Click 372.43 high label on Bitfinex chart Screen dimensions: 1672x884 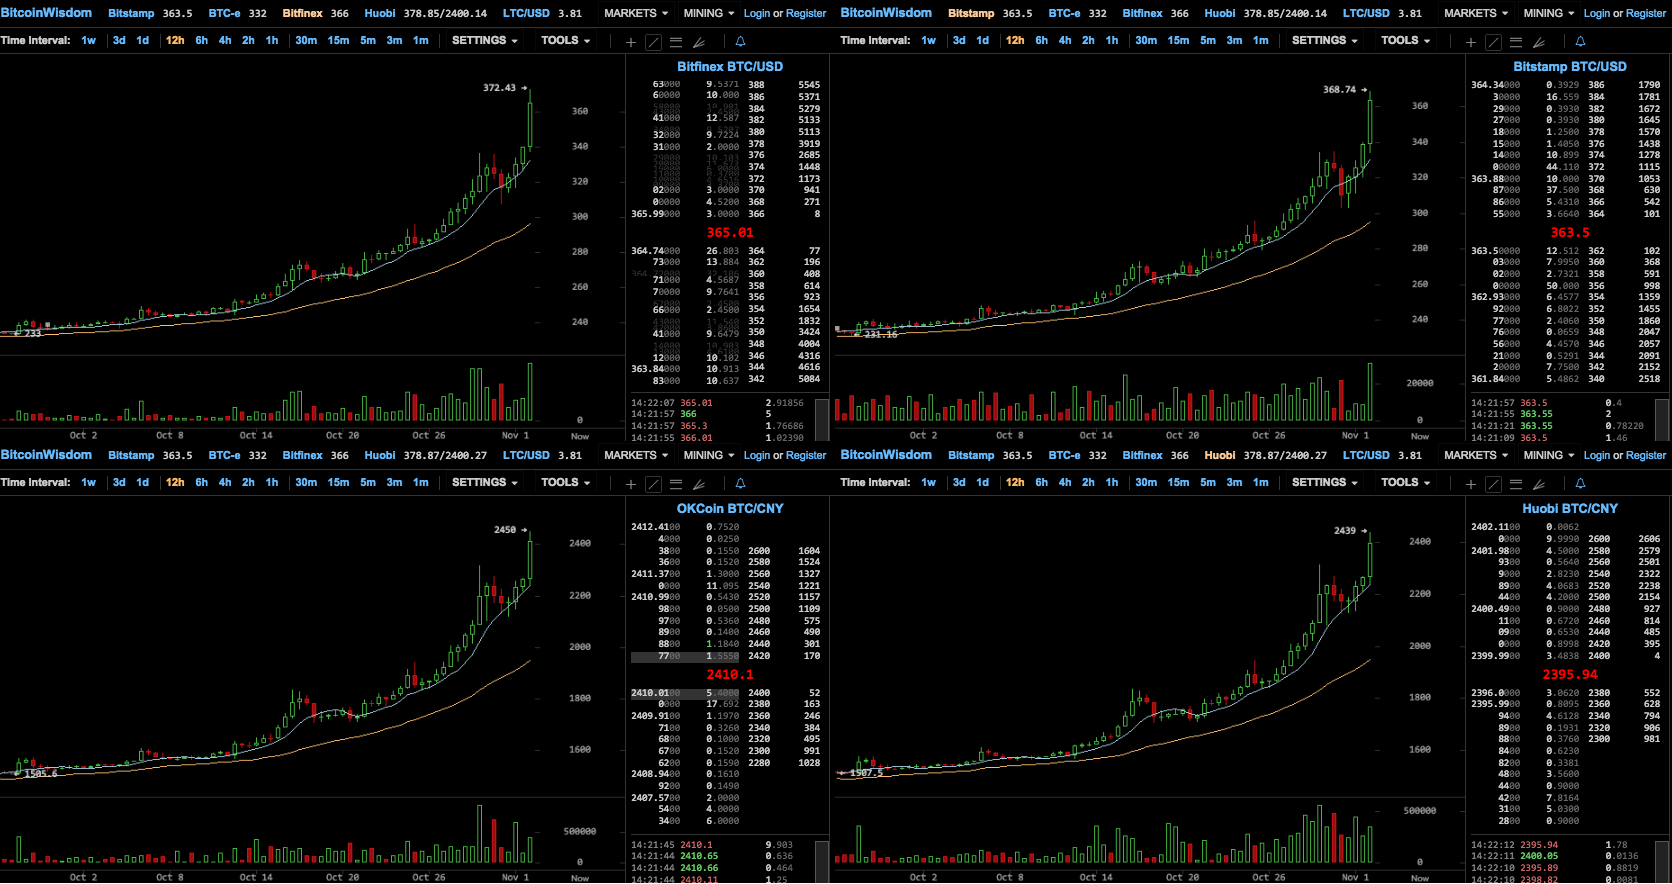[x=499, y=88]
